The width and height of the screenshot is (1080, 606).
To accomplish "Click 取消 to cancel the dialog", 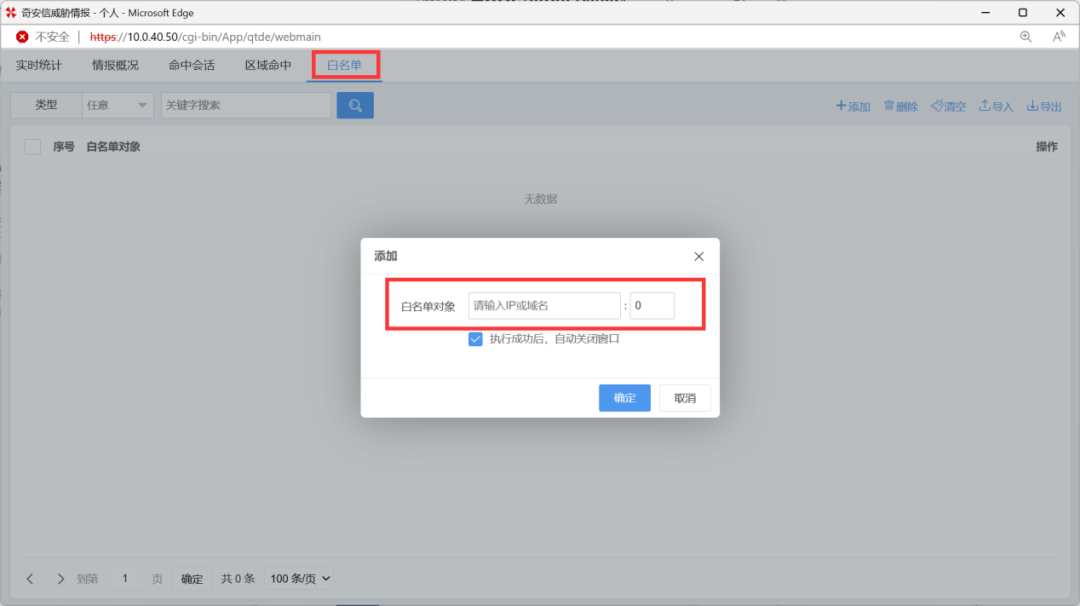I will click(685, 398).
